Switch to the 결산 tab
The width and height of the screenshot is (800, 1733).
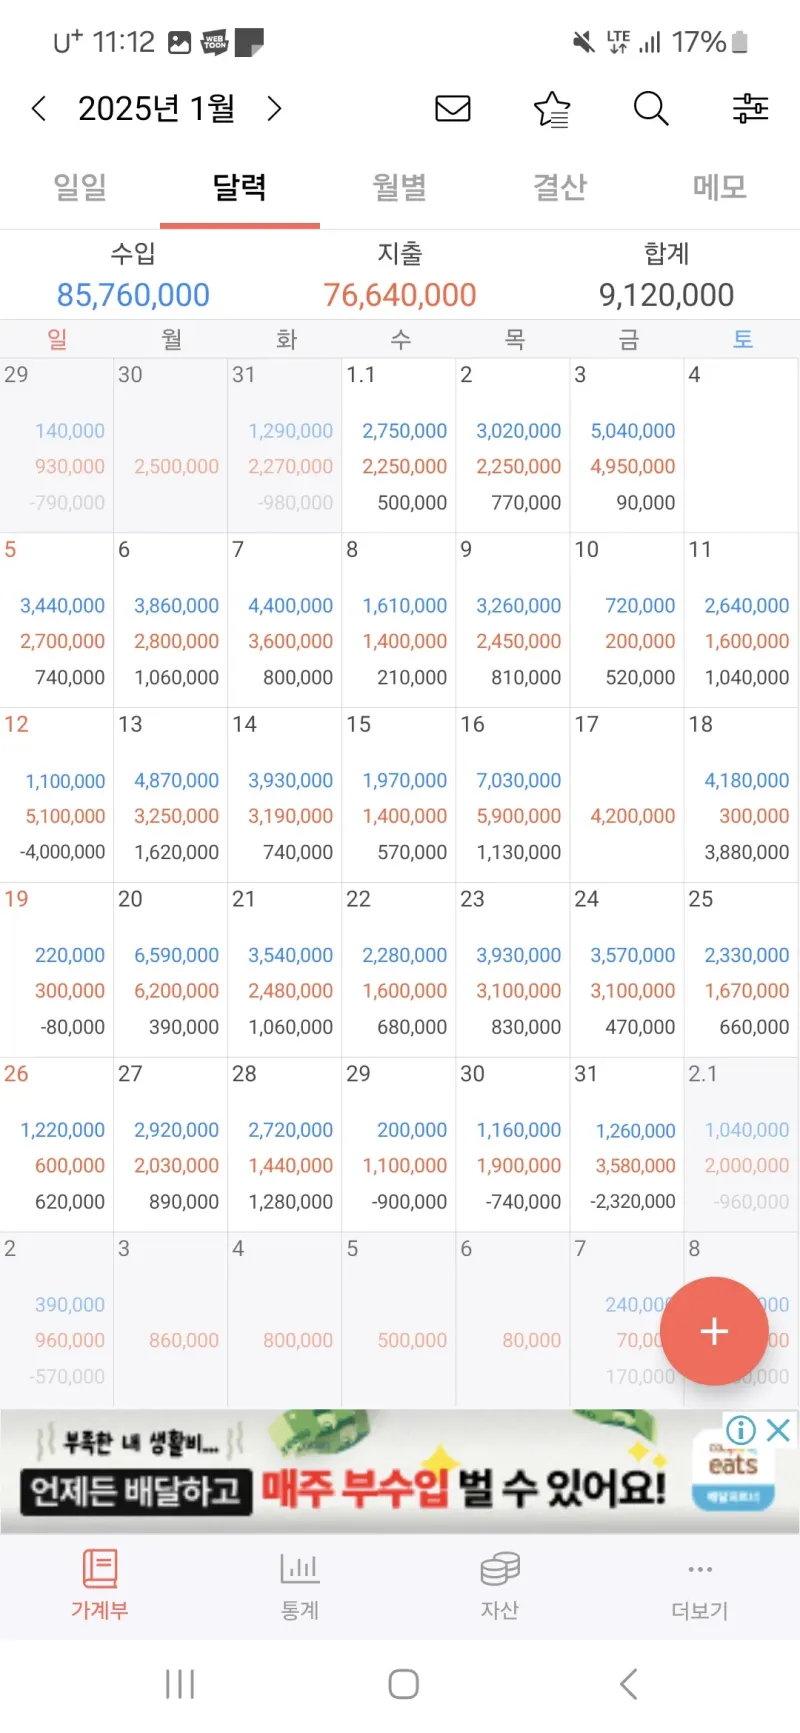click(x=560, y=186)
